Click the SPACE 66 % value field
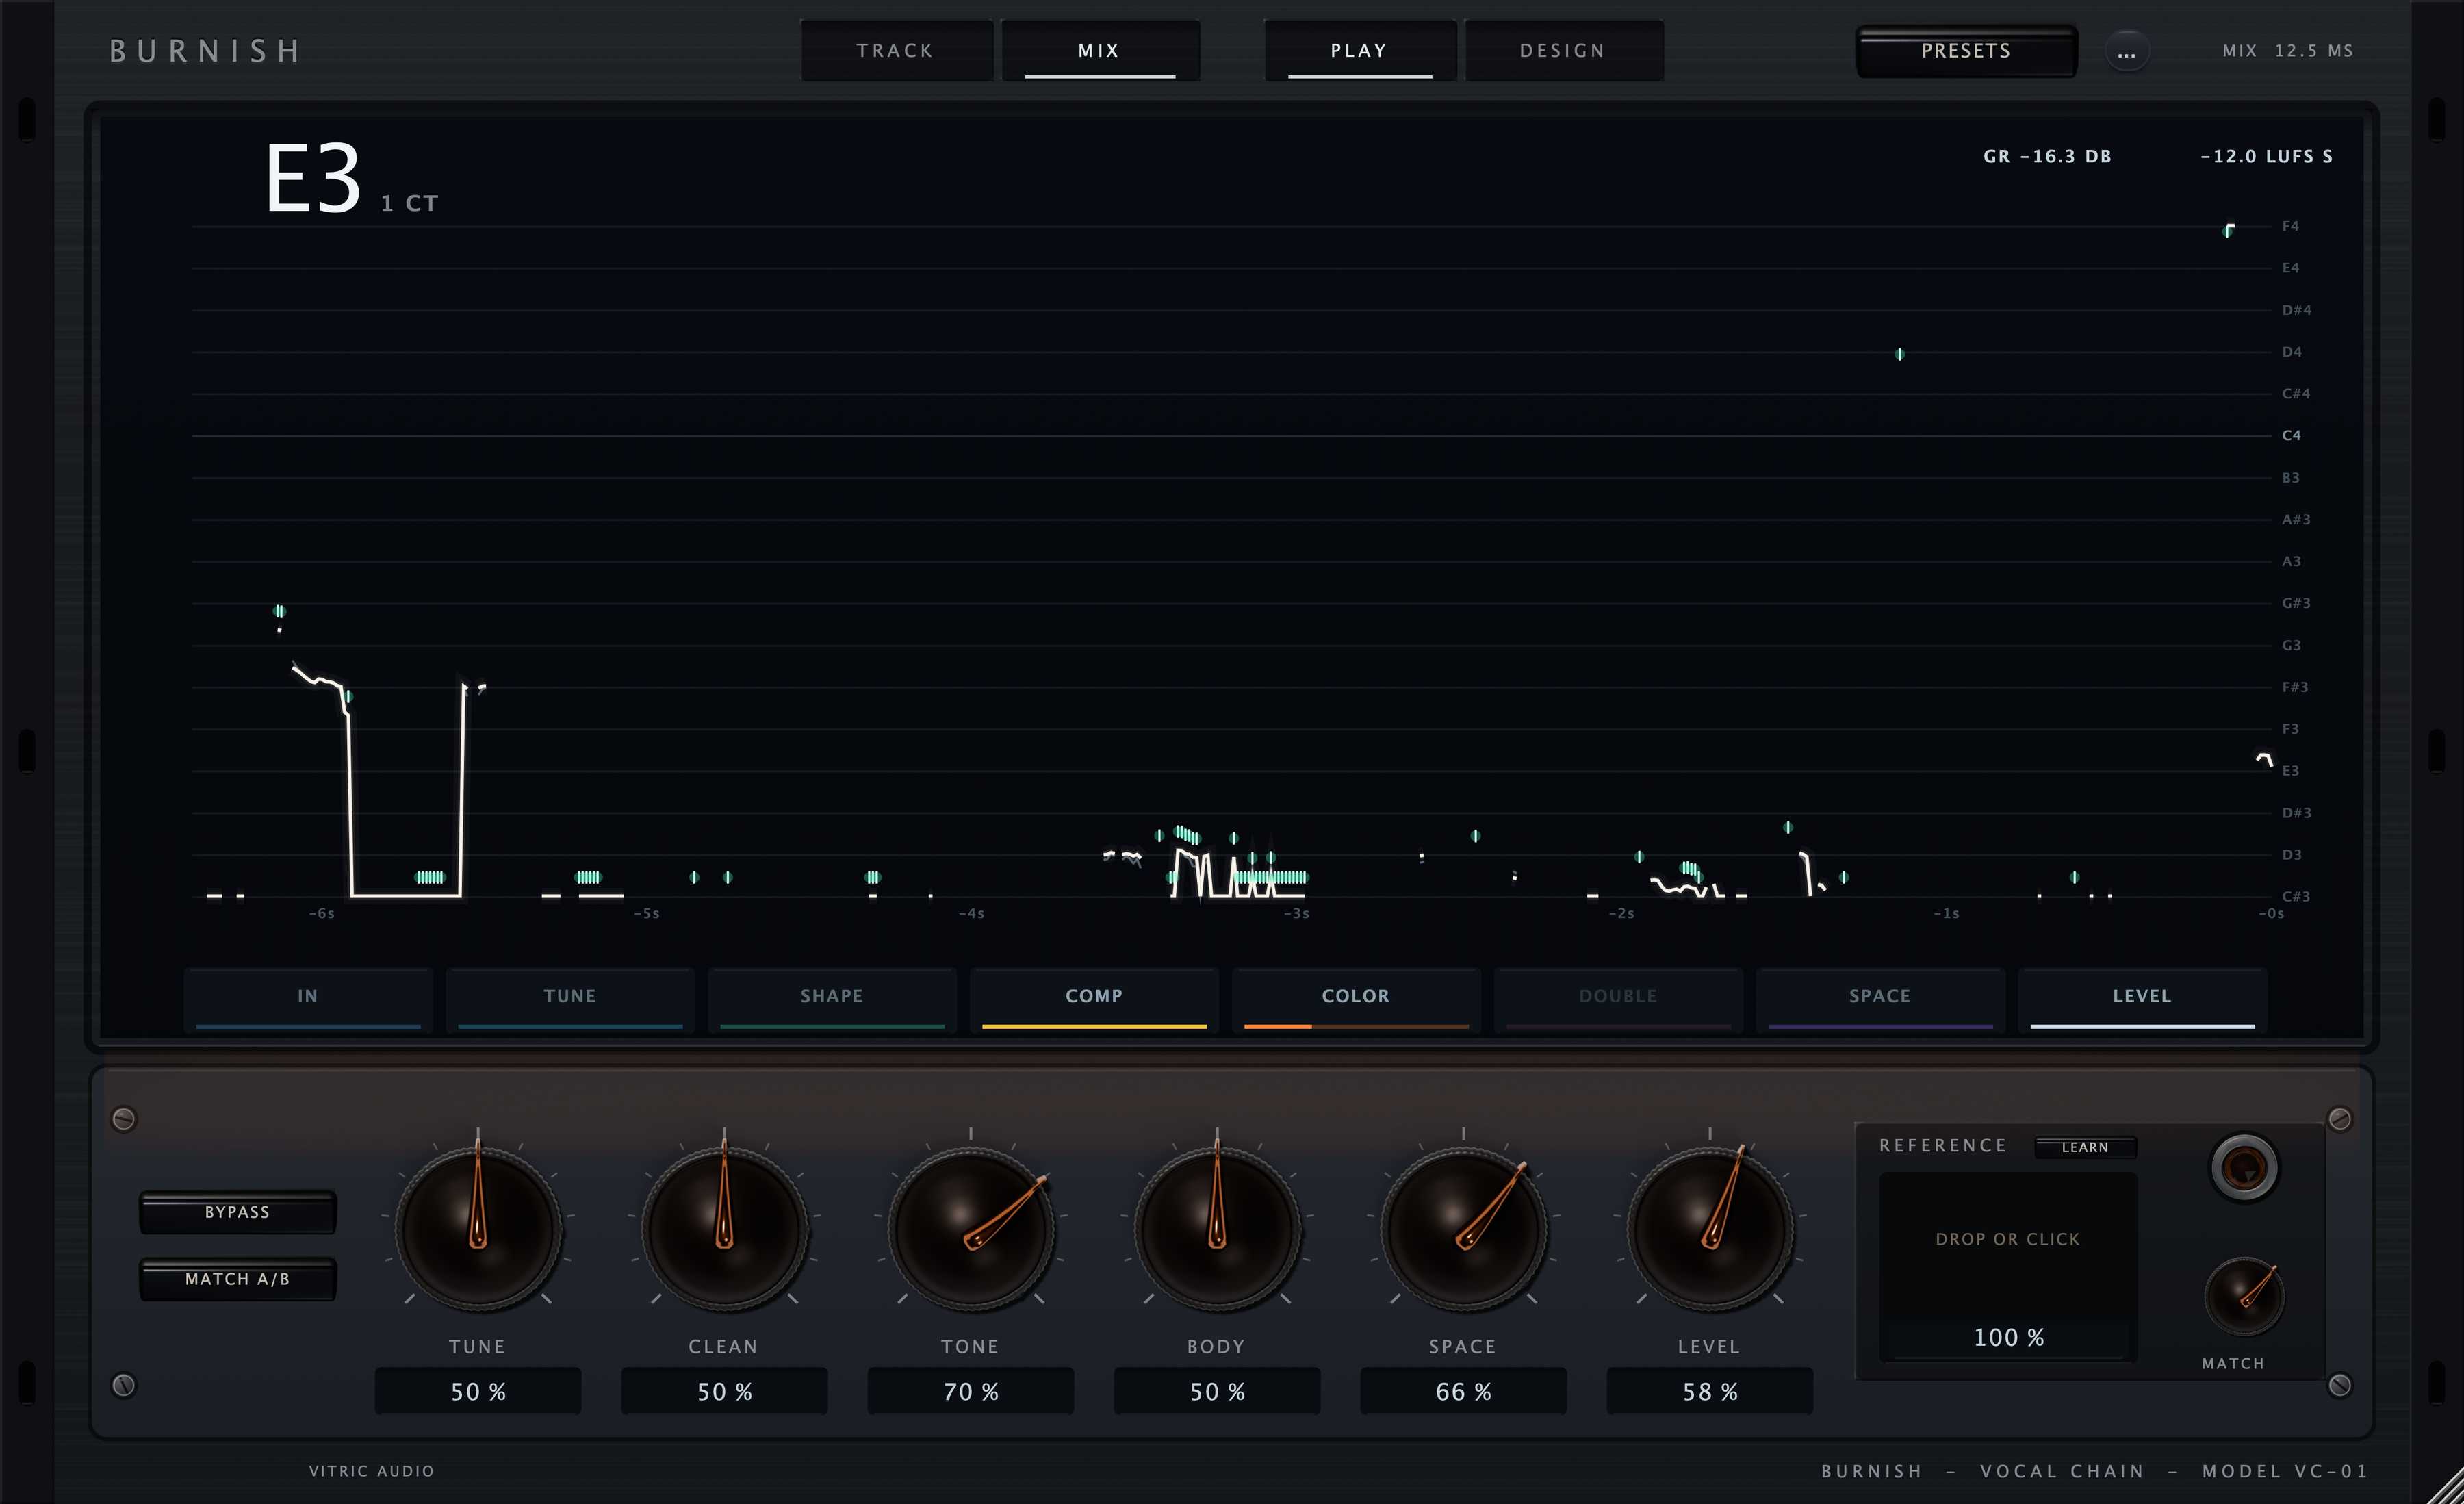The image size is (2464, 1504). pos(1463,1391)
